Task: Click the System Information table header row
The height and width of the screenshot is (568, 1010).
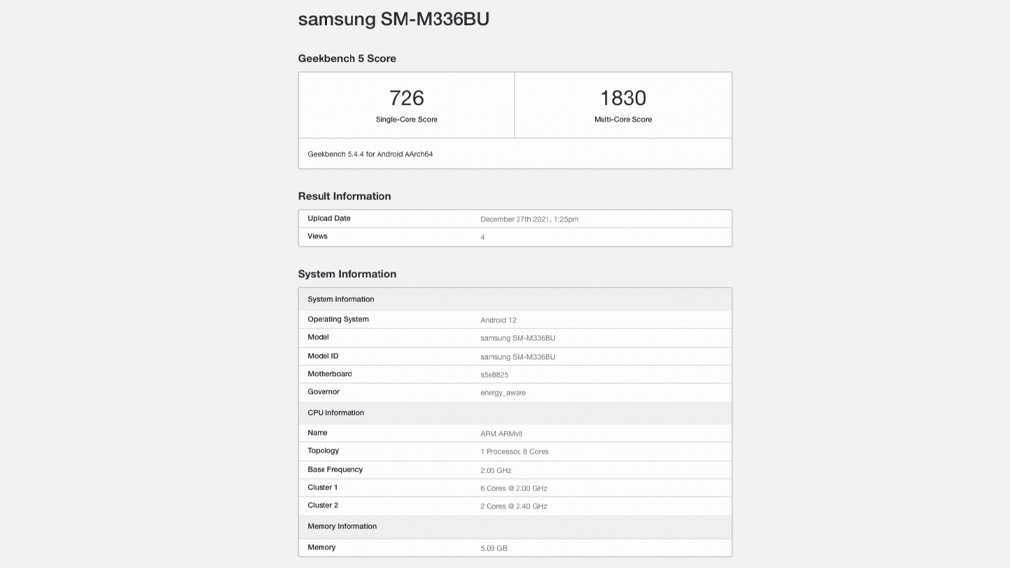Action: point(515,299)
